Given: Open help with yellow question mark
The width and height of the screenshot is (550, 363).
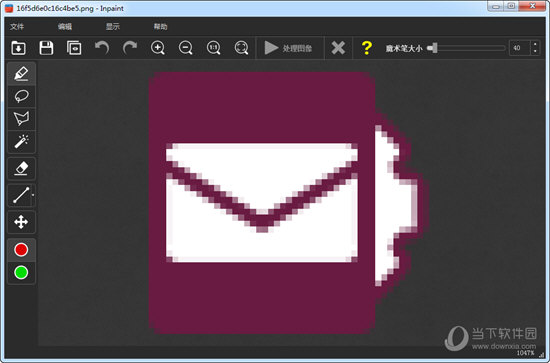Looking at the screenshot, I should tap(367, 48).
